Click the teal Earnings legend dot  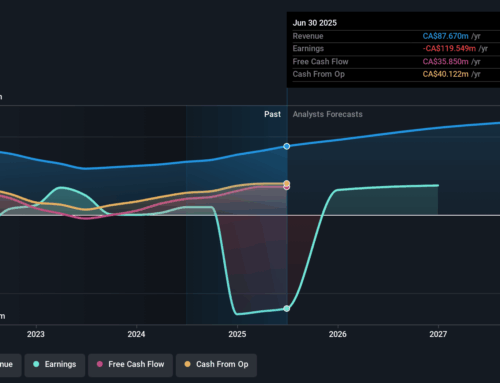36,364
